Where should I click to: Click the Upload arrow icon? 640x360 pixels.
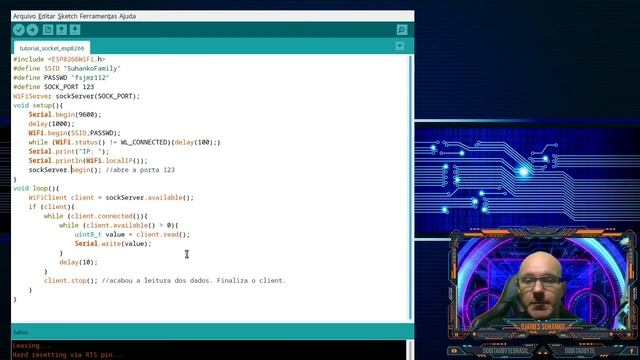(32, 30)
